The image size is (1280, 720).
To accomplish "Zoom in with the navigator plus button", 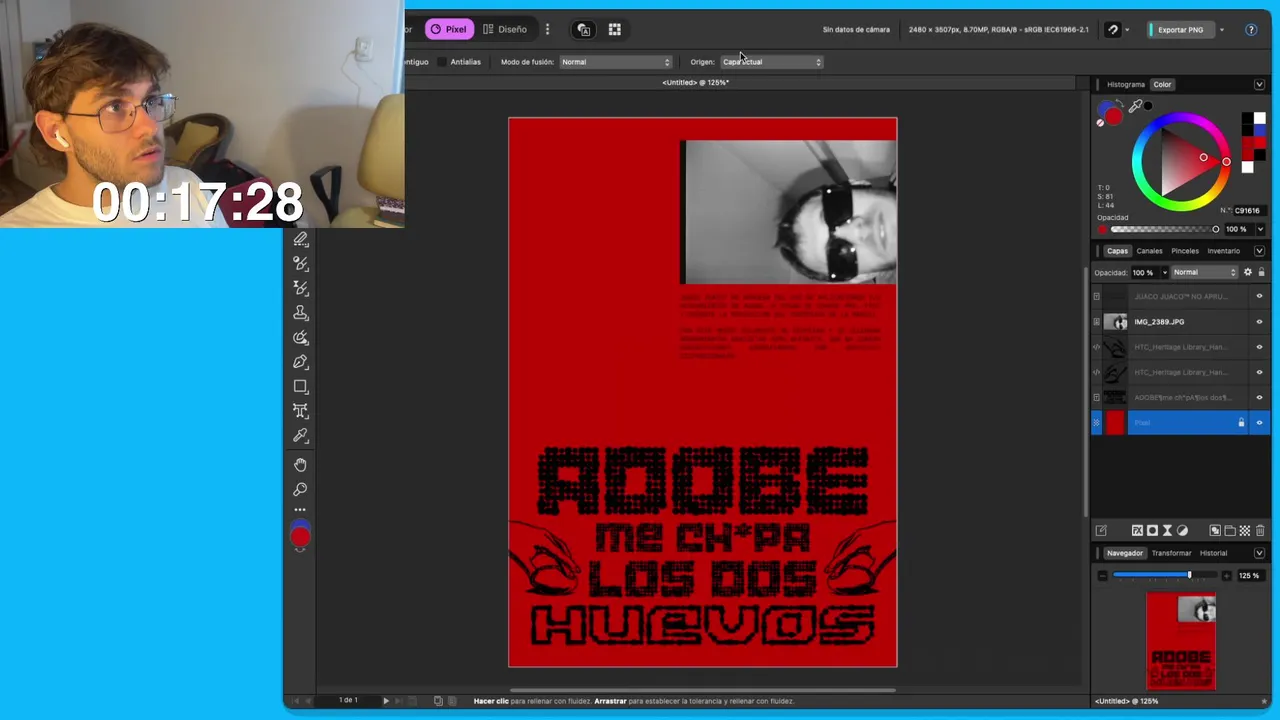I will 1227,576.
